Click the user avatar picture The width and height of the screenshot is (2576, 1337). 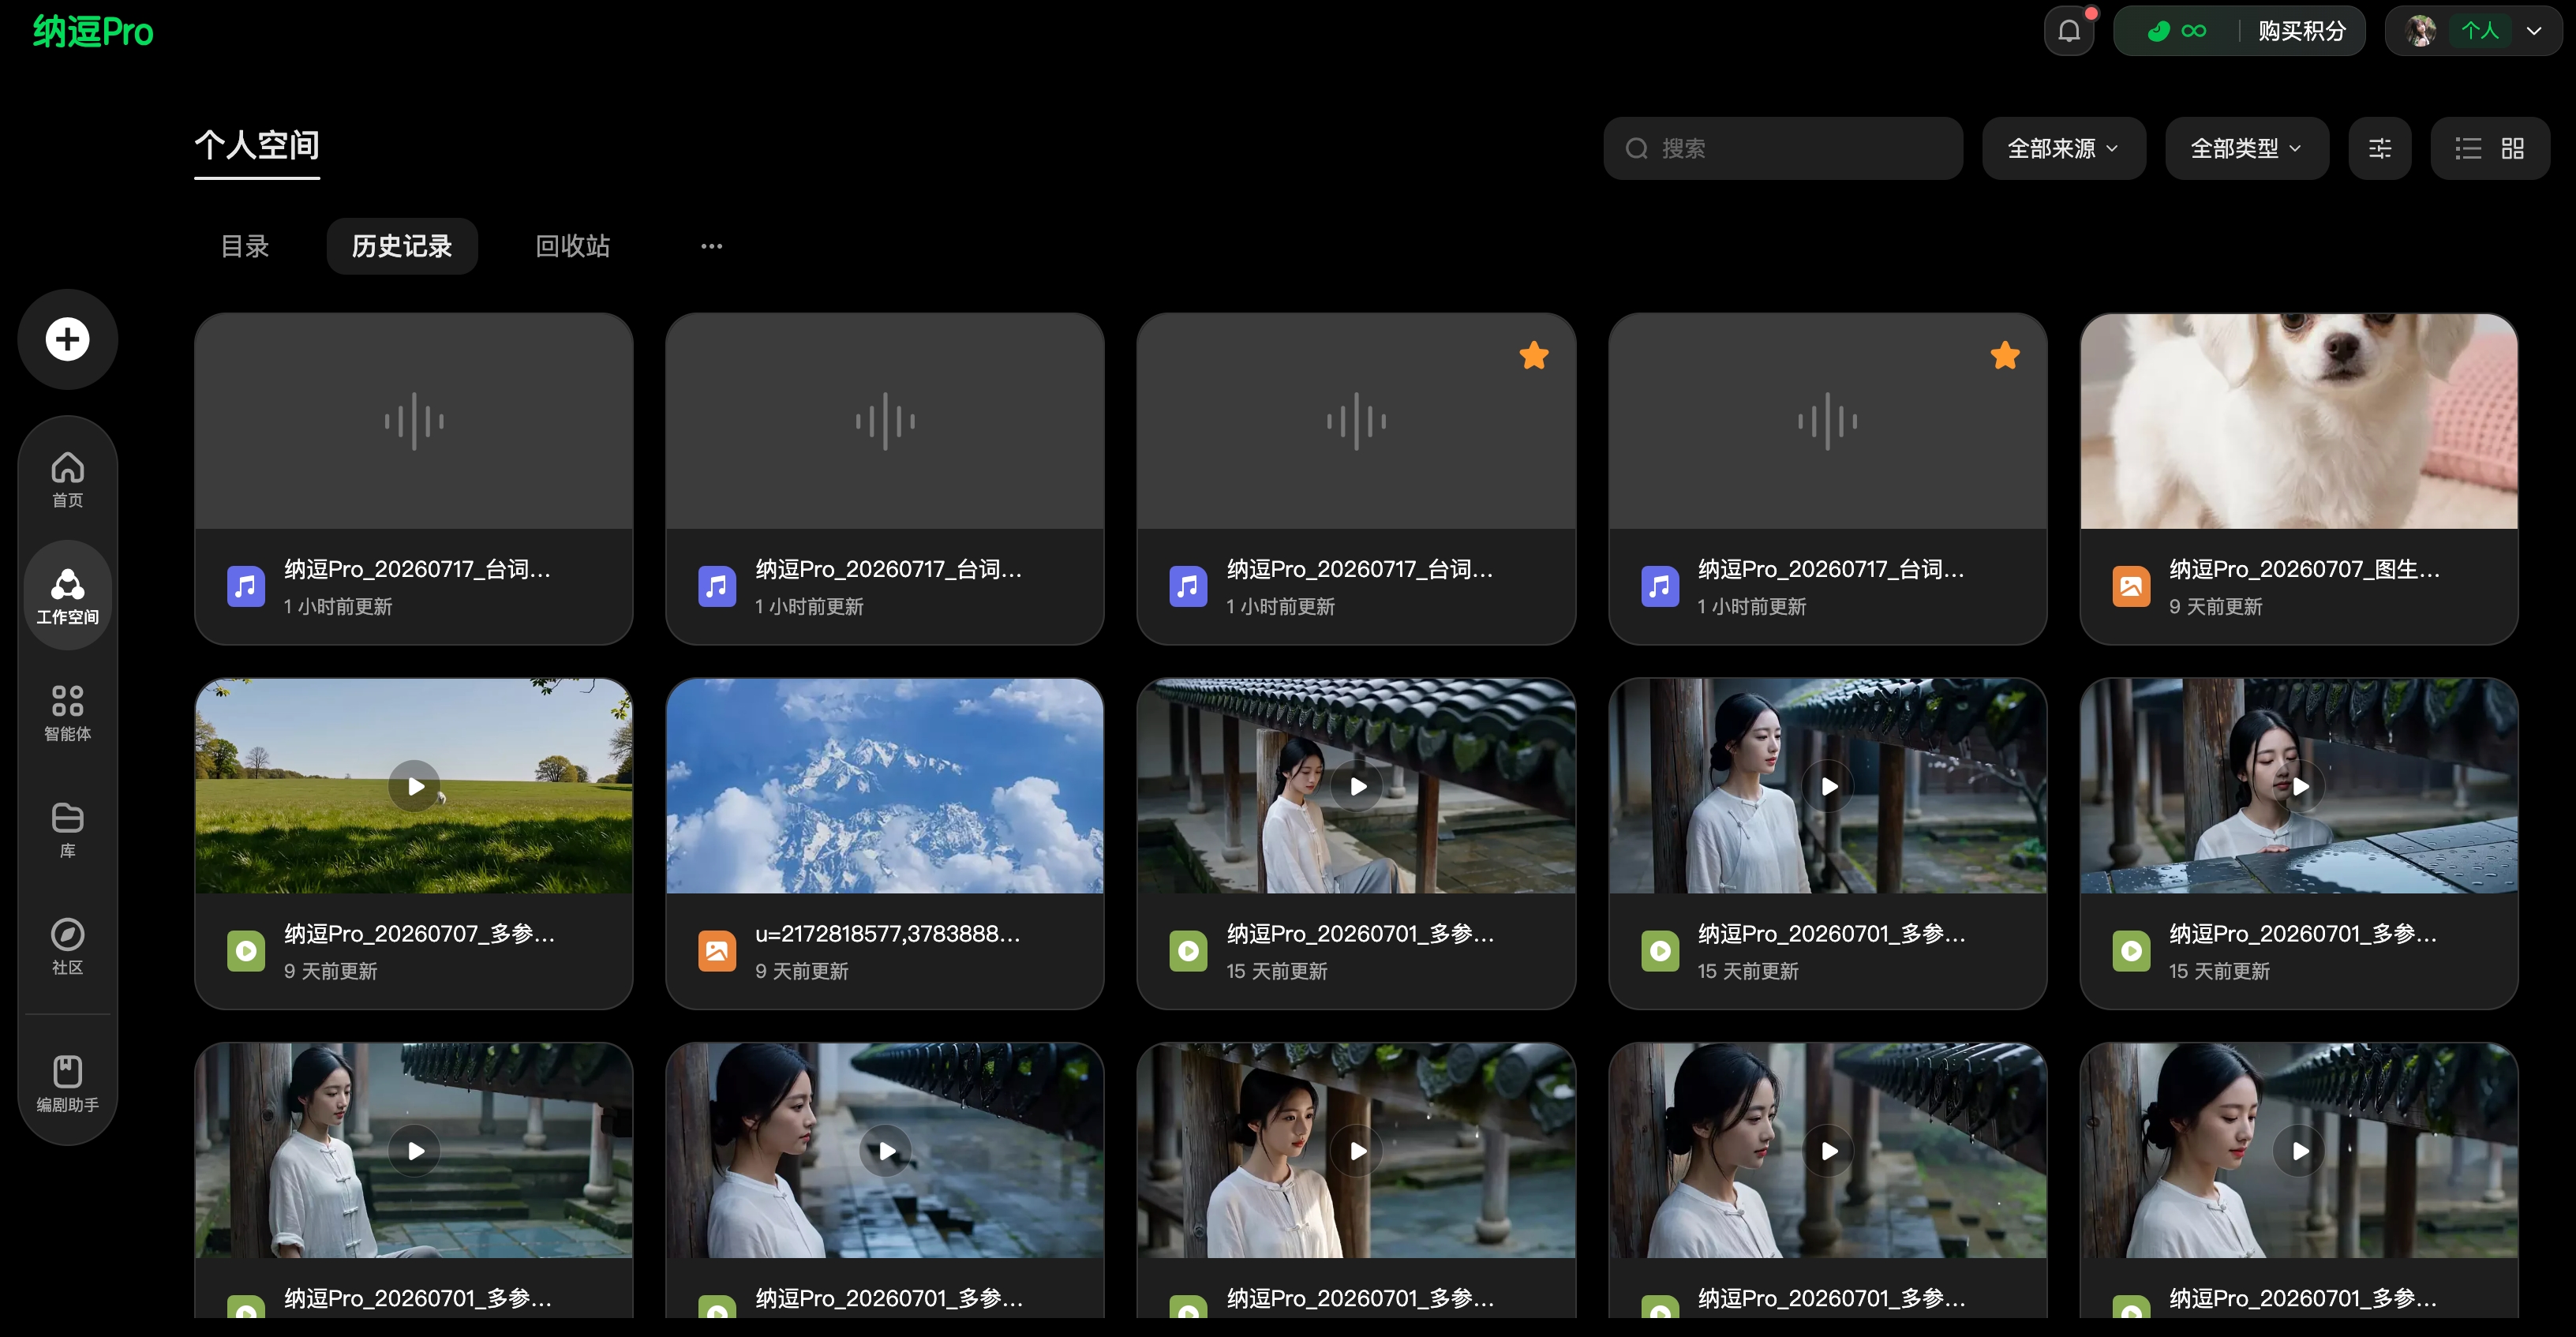pyautogui.click(x=2421, y=31)
